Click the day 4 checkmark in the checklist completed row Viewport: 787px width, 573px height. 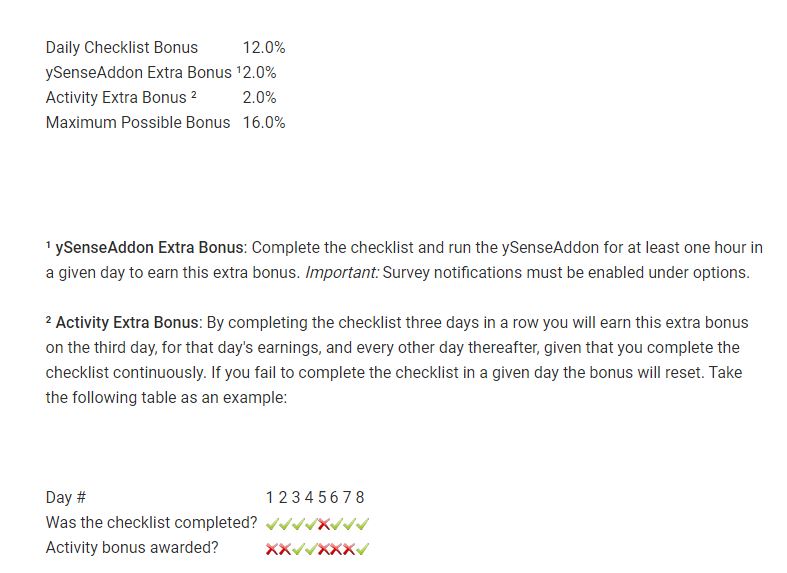click(x=311, y=523)
